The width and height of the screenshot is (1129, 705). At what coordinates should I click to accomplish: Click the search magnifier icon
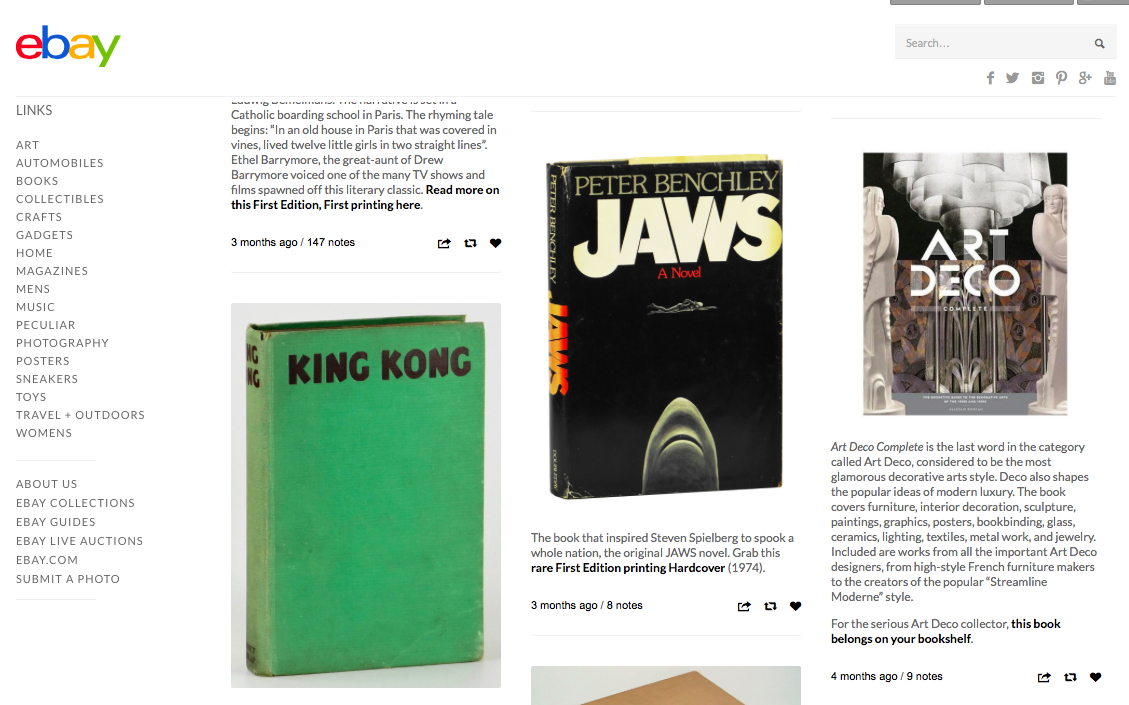(x=1099, y=43)
